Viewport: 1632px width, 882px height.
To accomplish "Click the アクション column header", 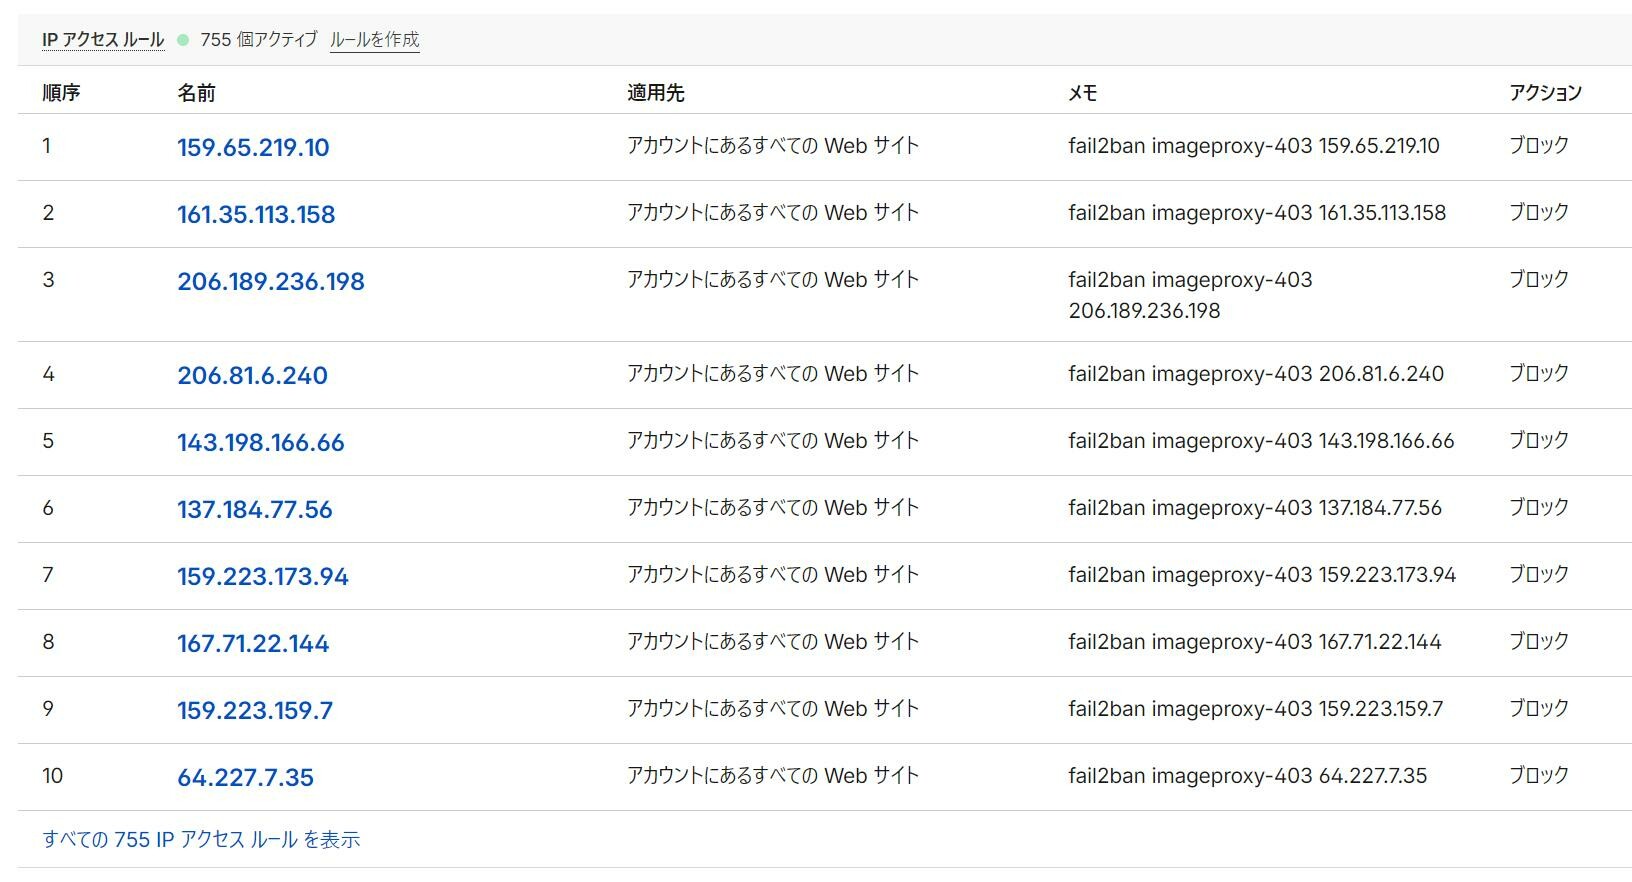I will coord(1545,93).
